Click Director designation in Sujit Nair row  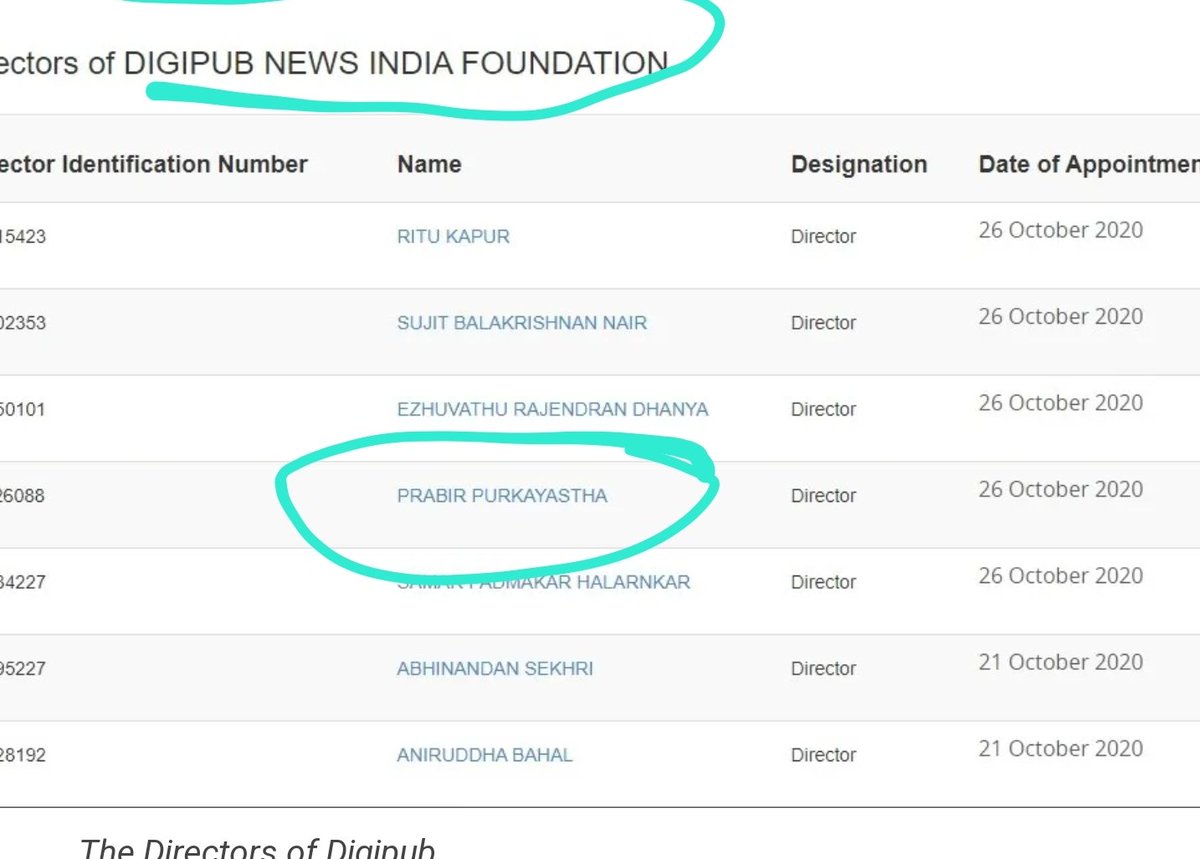click(824, 323)
